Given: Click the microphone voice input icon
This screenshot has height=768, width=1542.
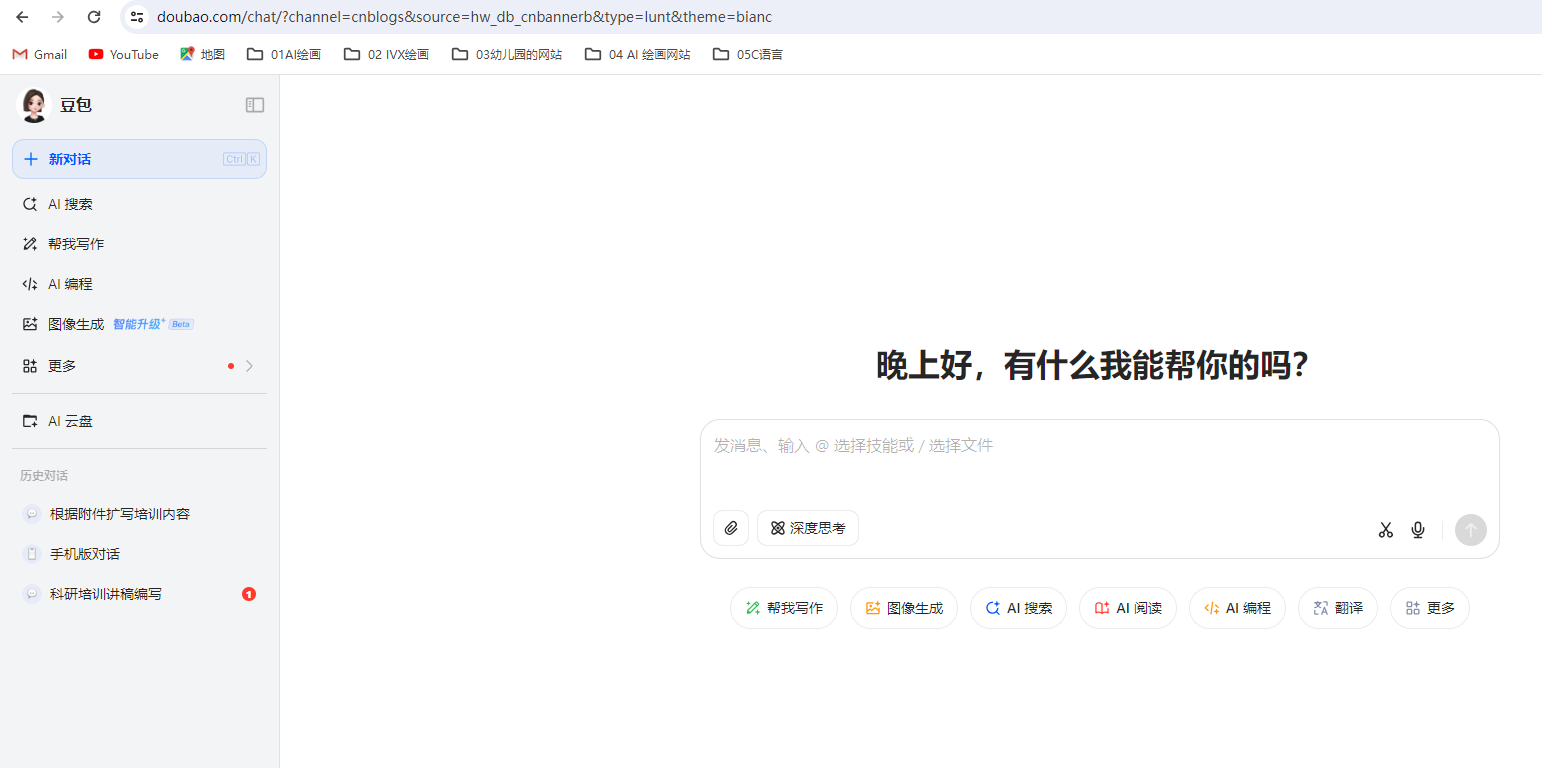Looking at the screenshot, I should [1418, 530].
